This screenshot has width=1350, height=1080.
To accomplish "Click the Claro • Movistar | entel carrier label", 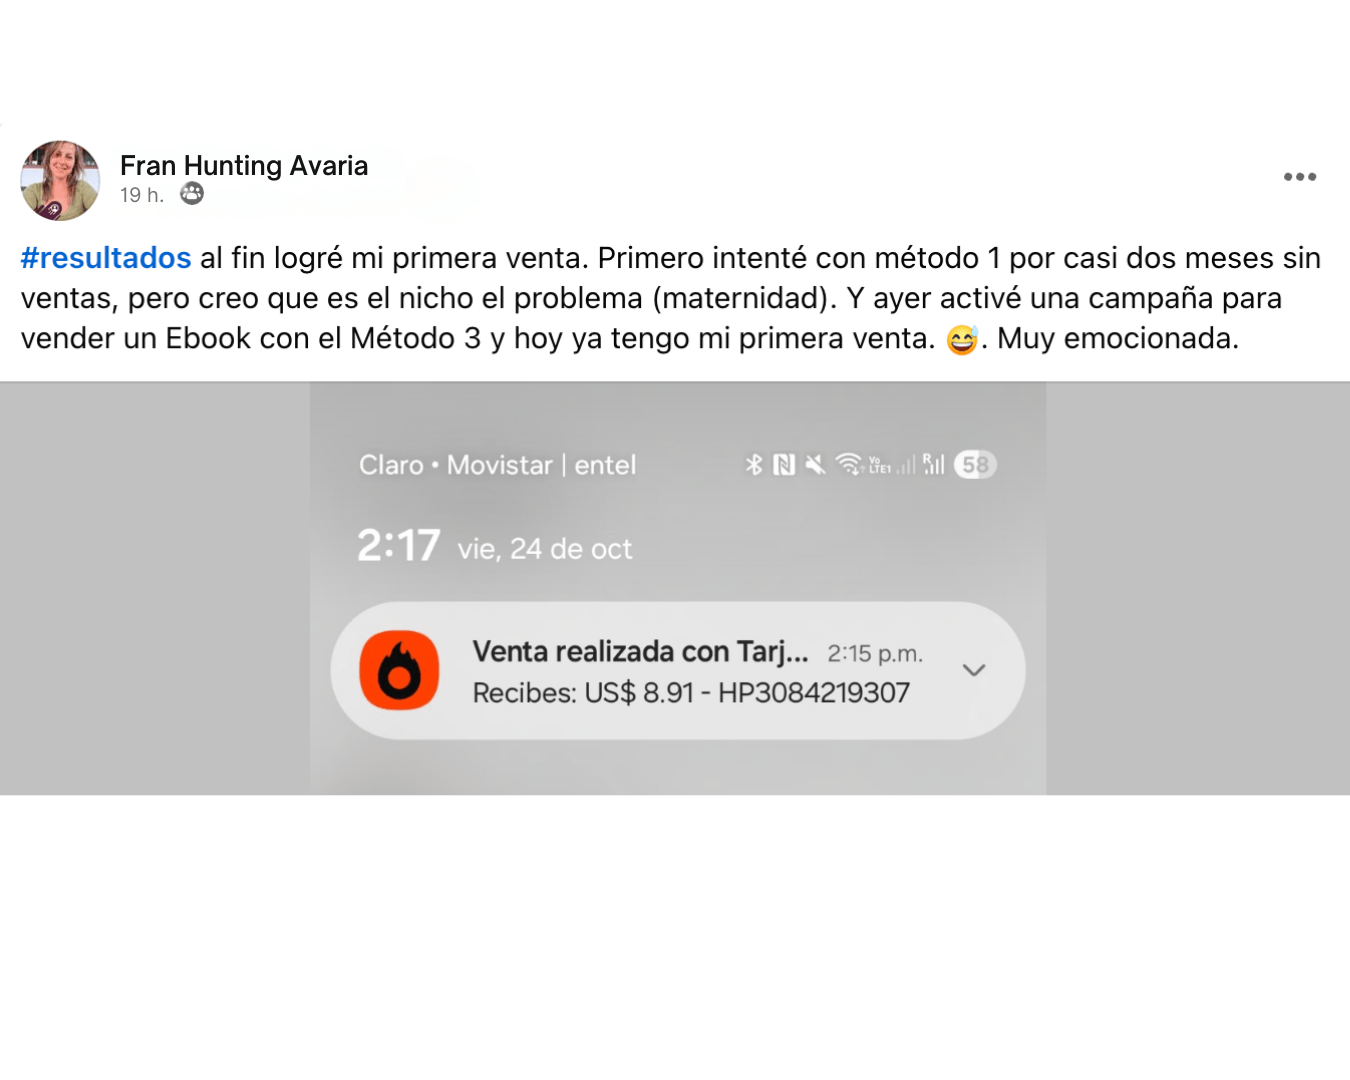I will 497,465.
